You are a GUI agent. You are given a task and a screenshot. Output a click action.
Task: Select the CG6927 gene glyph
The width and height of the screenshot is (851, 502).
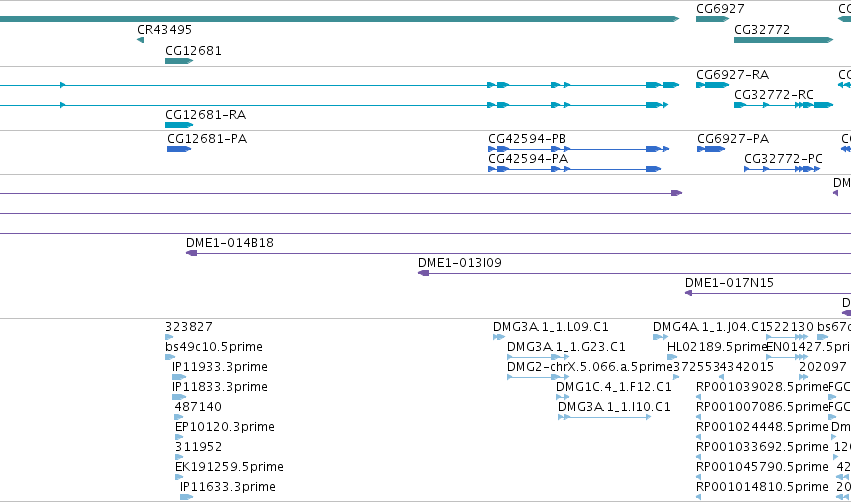tap(712, 19)
